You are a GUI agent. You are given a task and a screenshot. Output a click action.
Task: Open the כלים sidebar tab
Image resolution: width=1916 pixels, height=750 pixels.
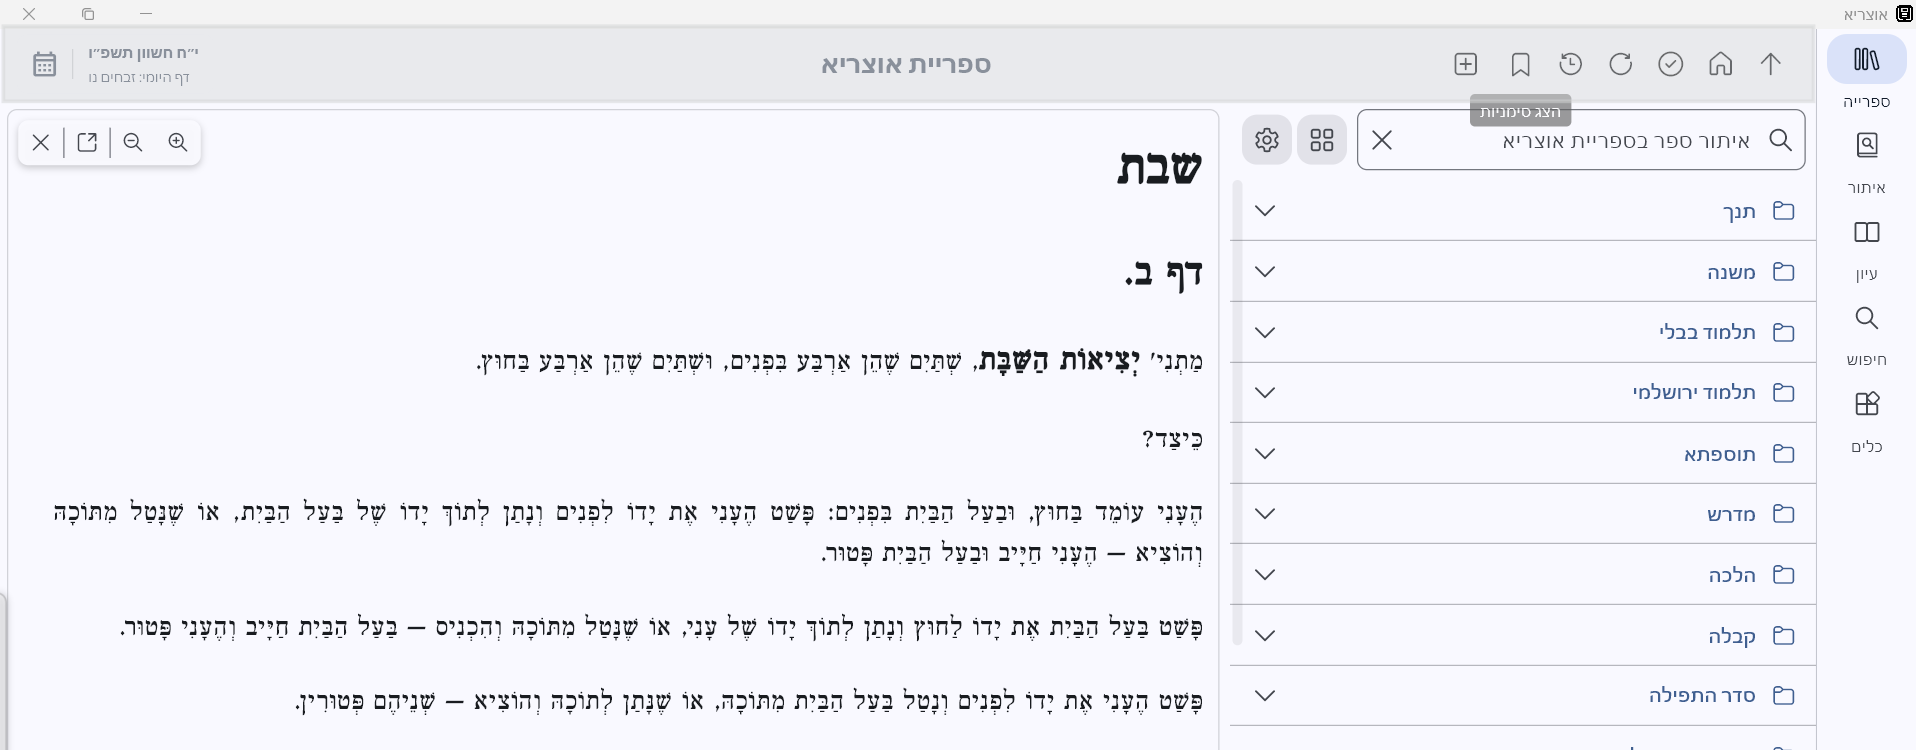pyautogui.click(x=1866, y=418)
